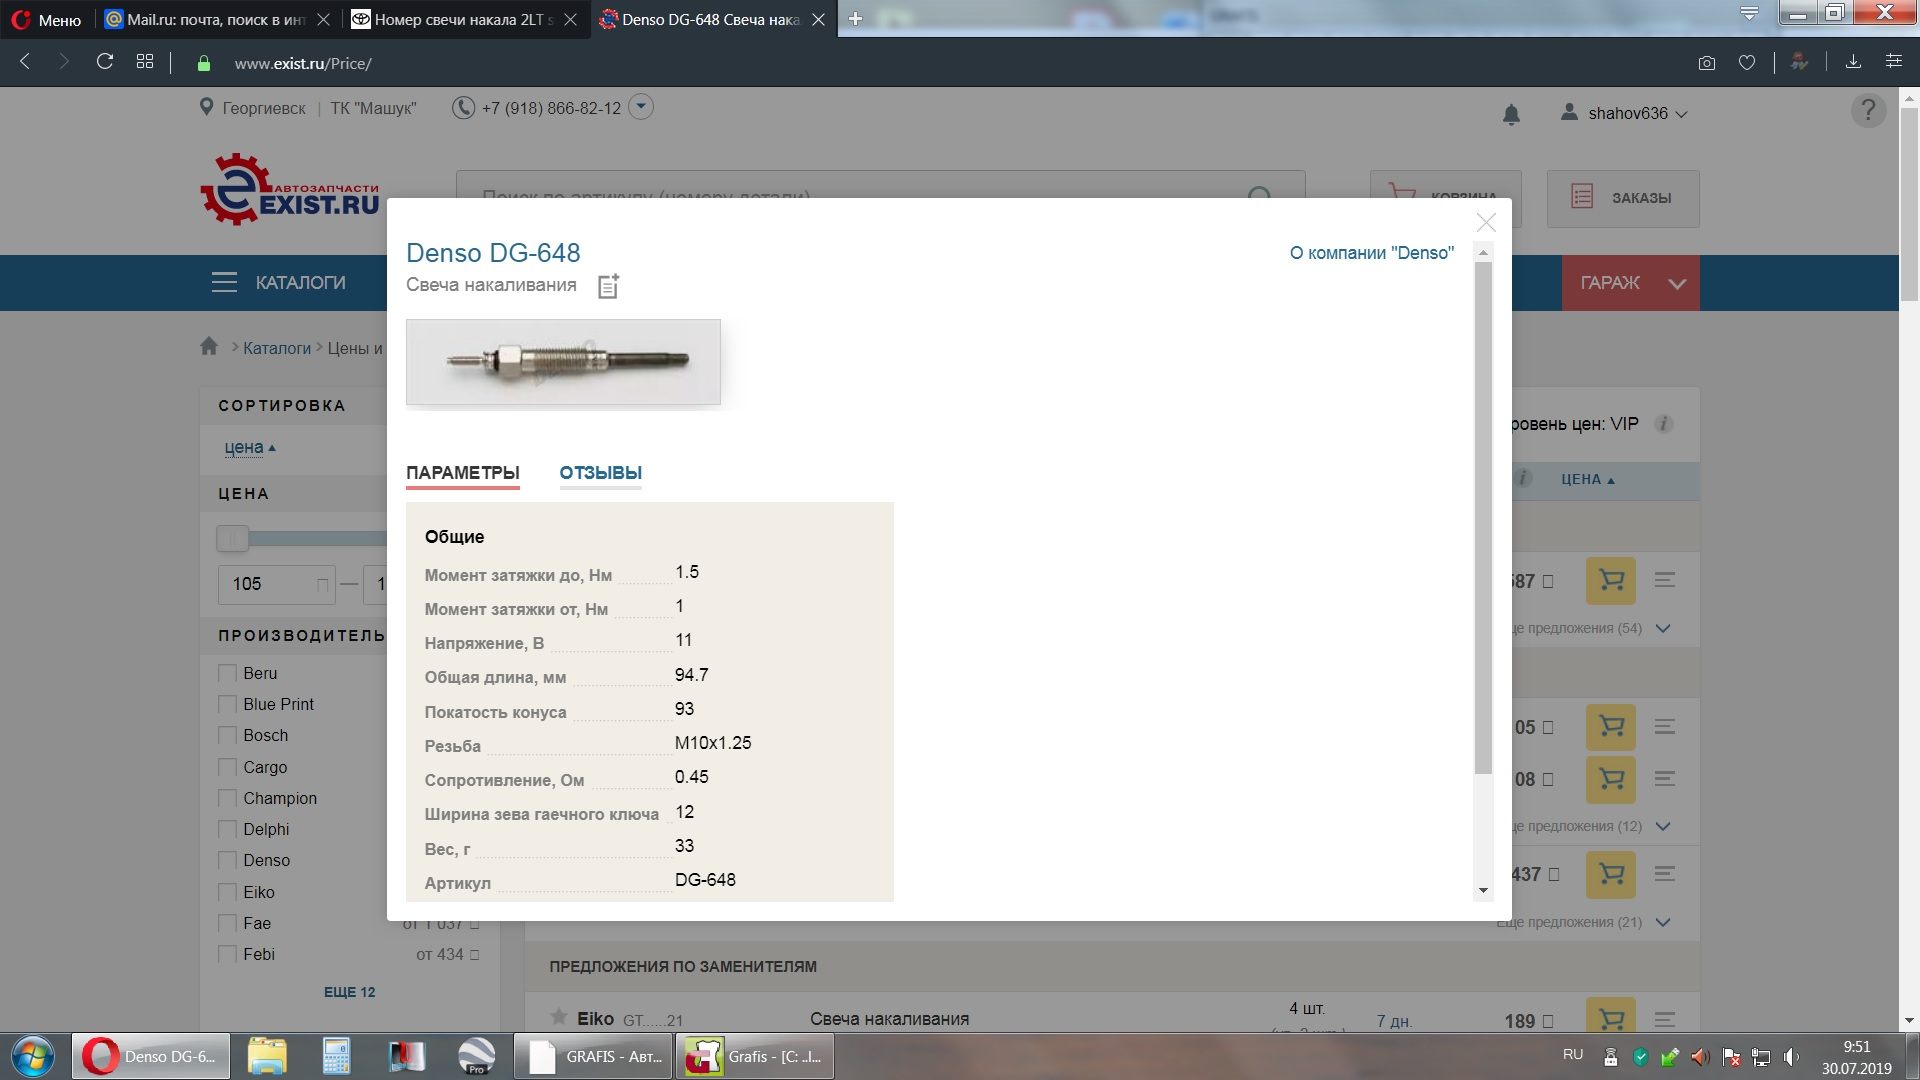Tick the Delphi manufacturer checkbox

point(228,829)
